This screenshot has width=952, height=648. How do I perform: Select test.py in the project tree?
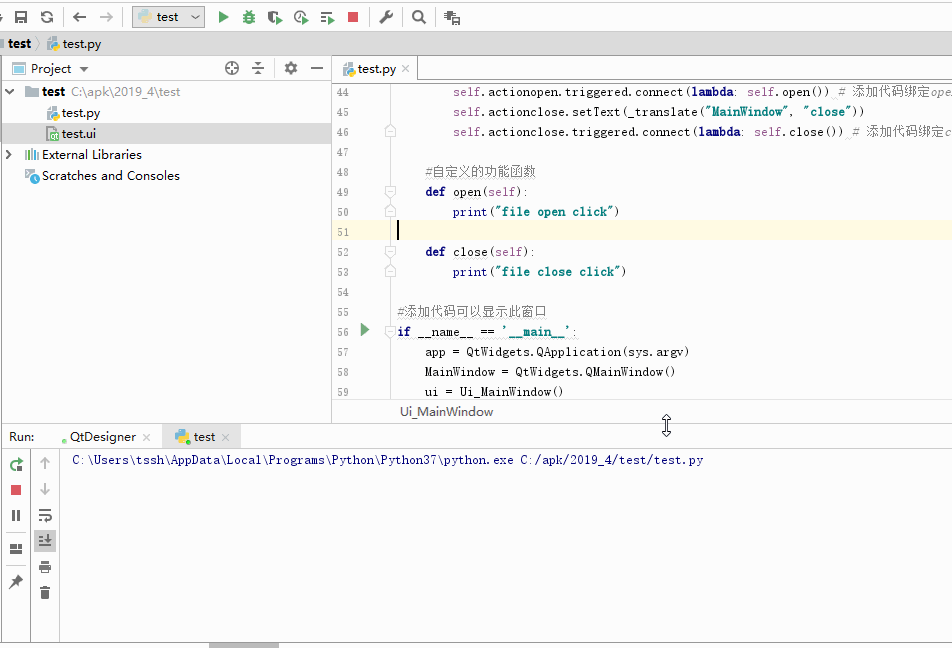[x=74, y=113]
